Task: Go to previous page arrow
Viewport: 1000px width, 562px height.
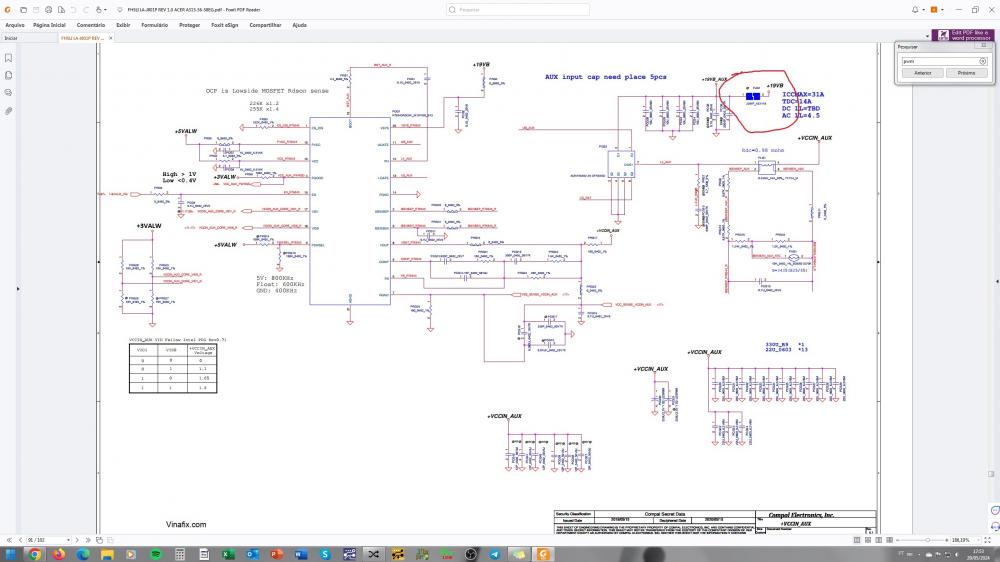Action: [x=20, y=540]
